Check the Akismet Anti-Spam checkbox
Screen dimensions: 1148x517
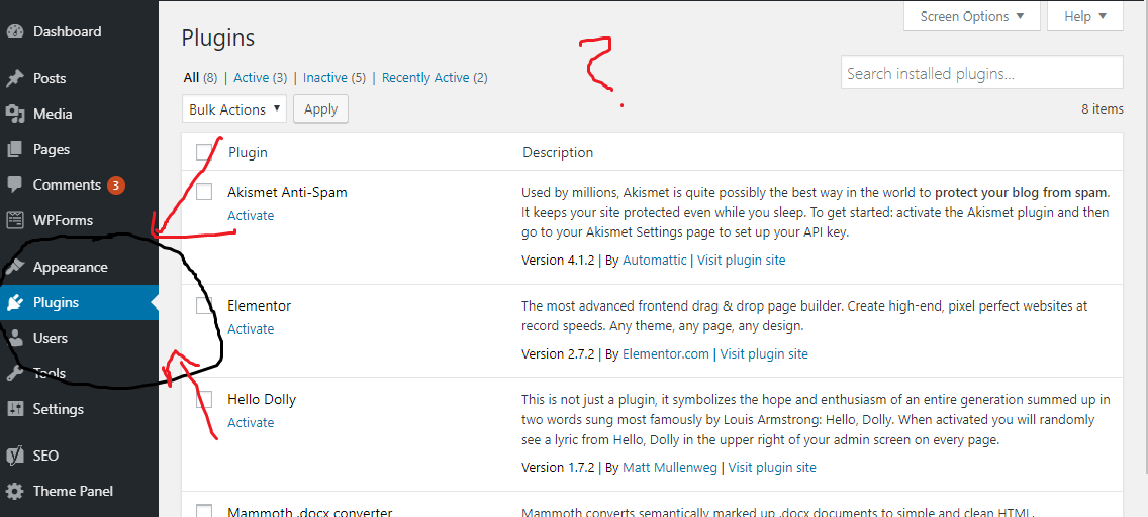[x=204, y=192]
